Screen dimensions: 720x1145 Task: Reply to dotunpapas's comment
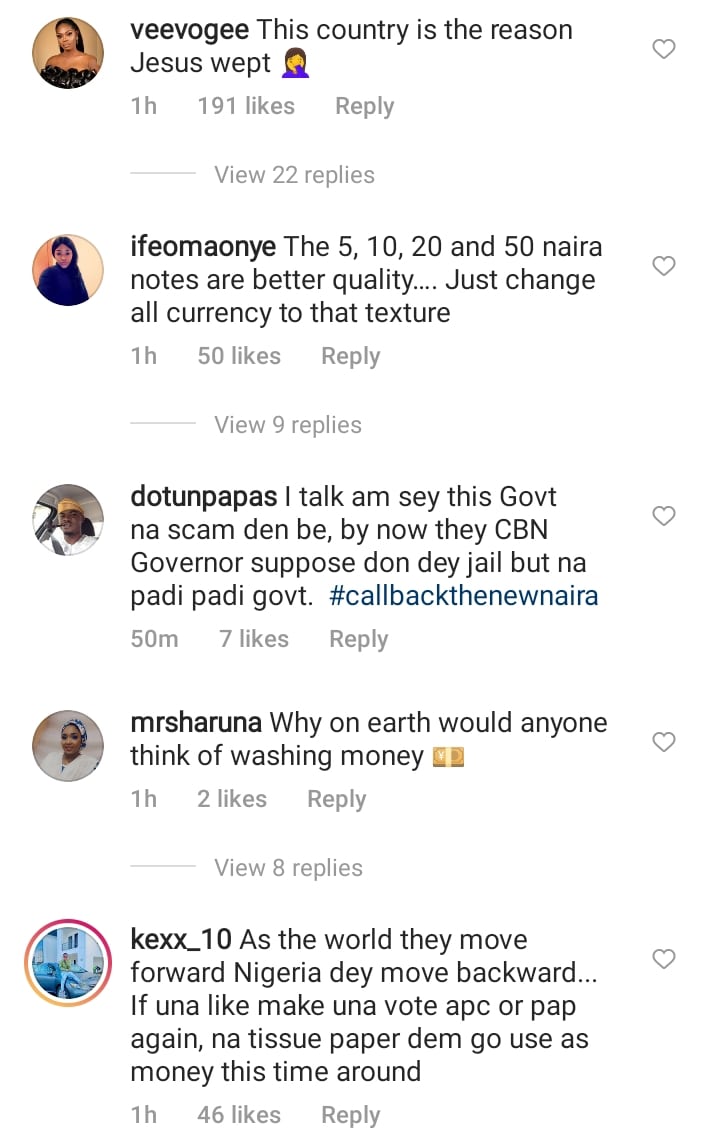click(358, 640)
